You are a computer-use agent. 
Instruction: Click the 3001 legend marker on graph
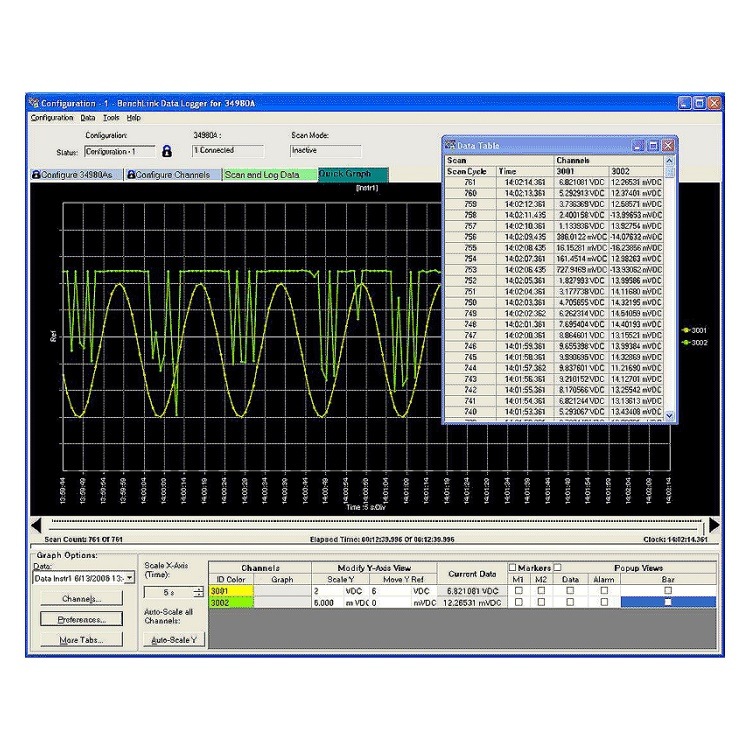click(x=684, y=329)
